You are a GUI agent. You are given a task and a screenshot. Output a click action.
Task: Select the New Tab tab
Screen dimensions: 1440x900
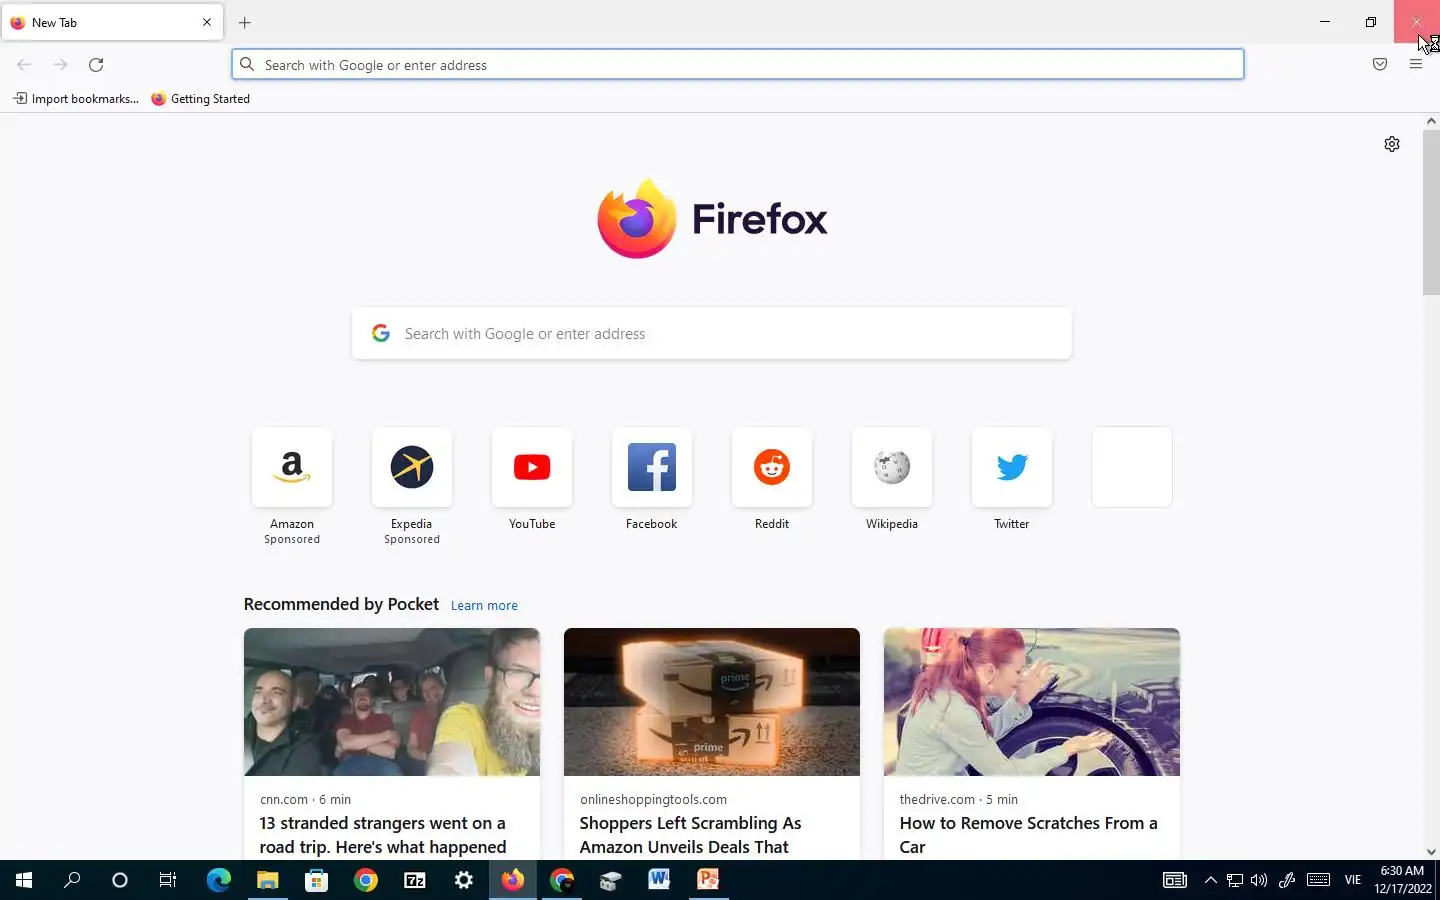click(112, 22)
